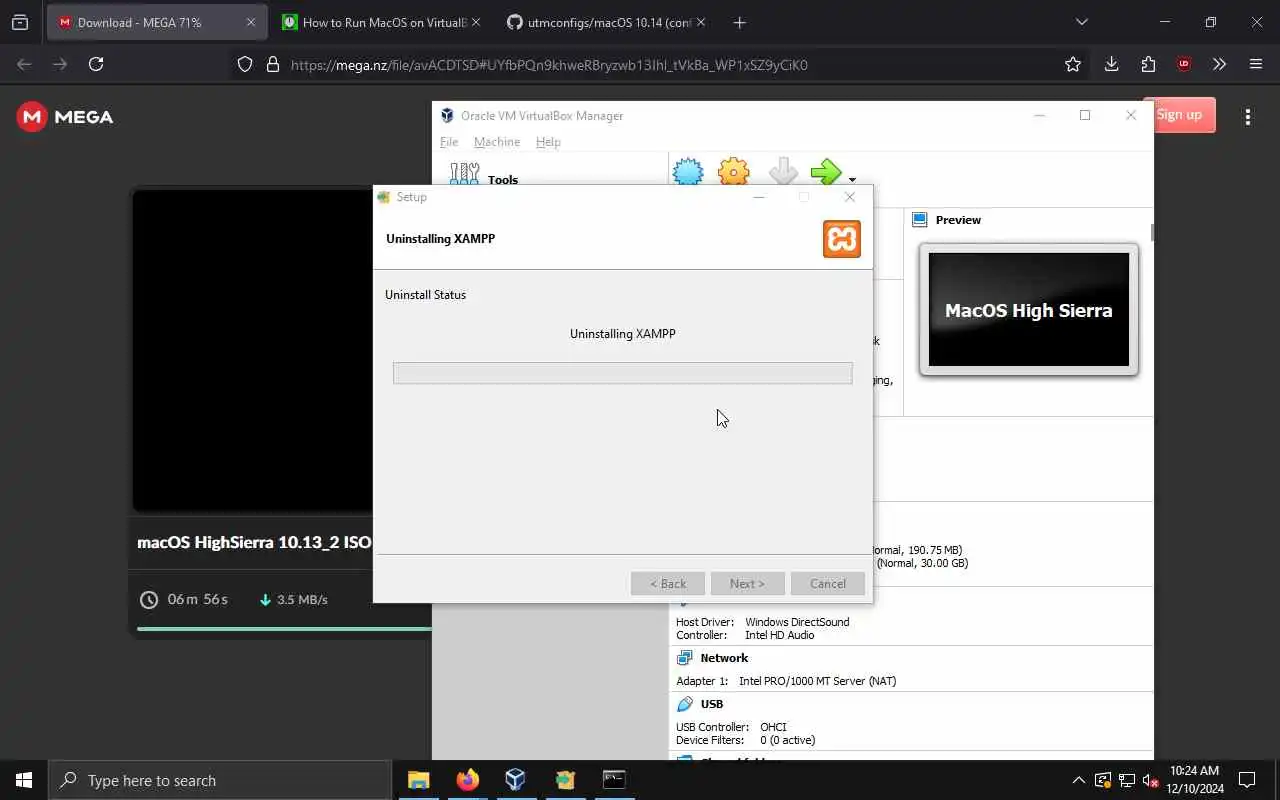Open MEGA three-dot options menu
Image resolution: width=1280 pixels, height=800 pixels.
tap(1247, 117)
